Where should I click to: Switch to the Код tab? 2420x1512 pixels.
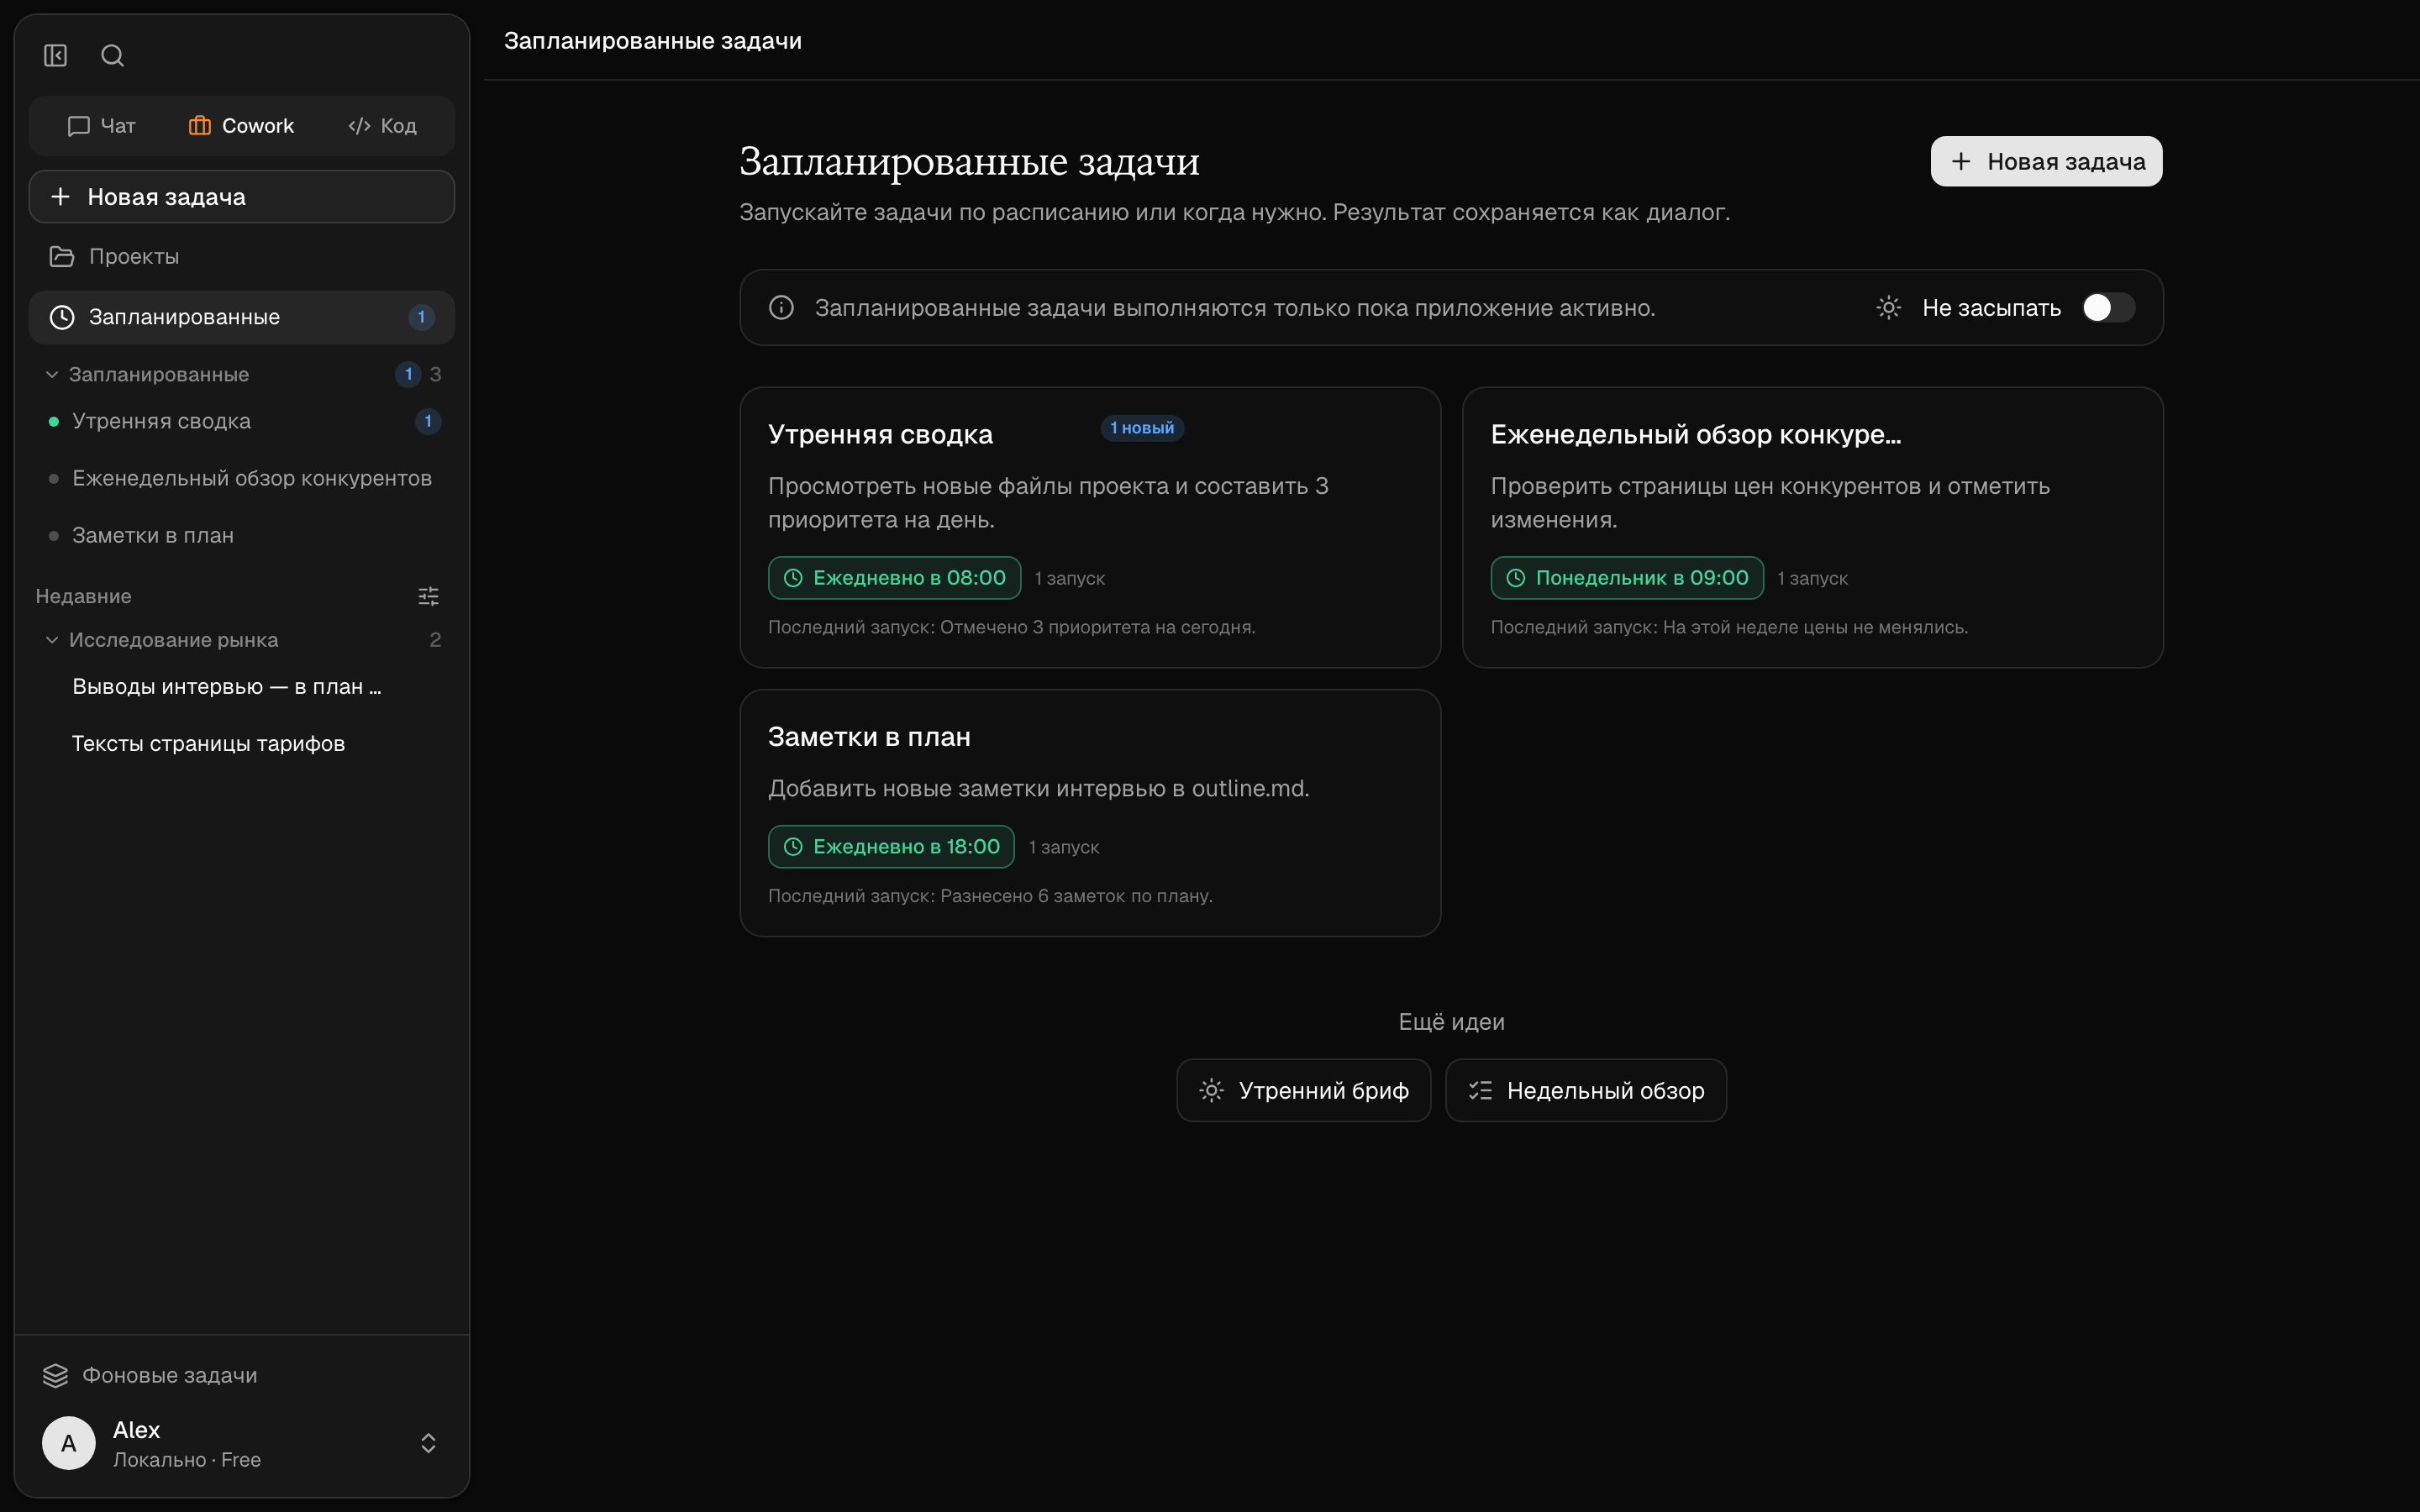[382, 126]
